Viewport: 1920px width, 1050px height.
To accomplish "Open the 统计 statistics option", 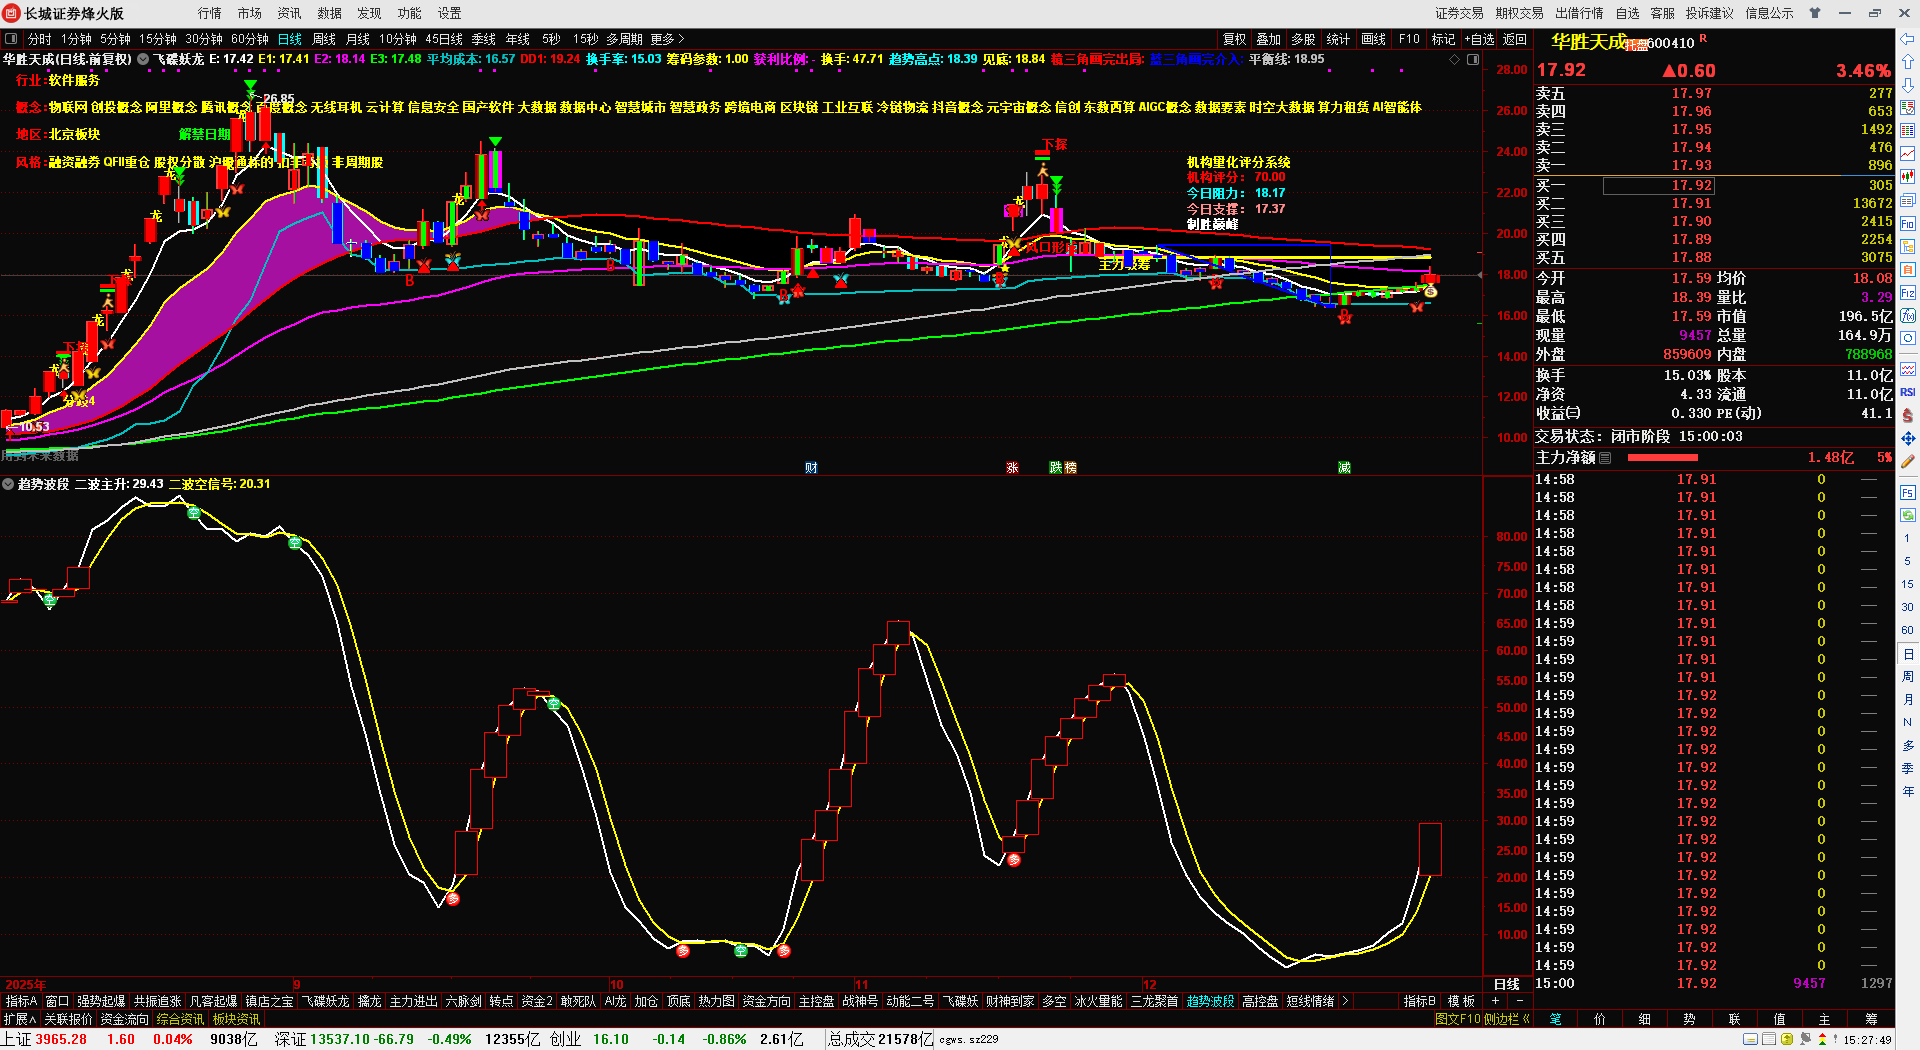I will [x=1338, y=39].
